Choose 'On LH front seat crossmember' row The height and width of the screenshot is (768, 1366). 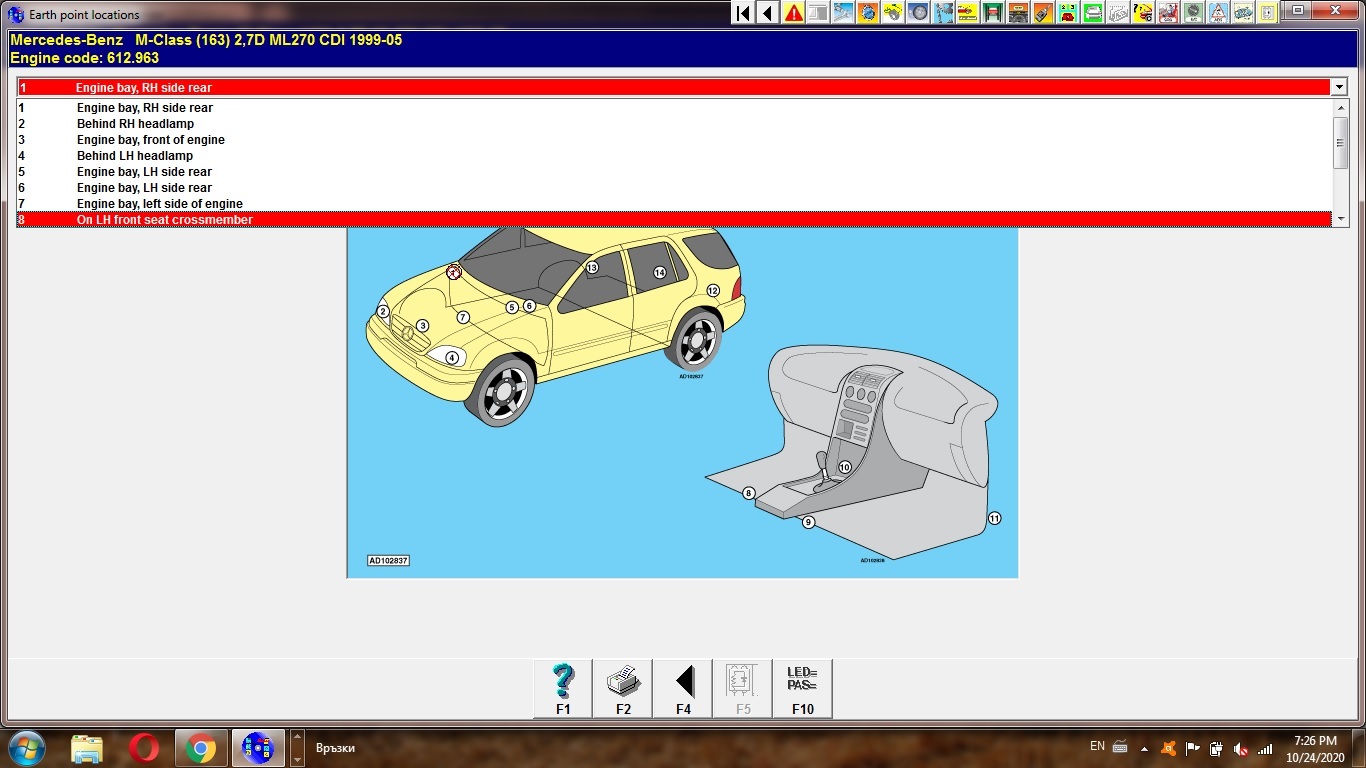click(x=675, y=219)
